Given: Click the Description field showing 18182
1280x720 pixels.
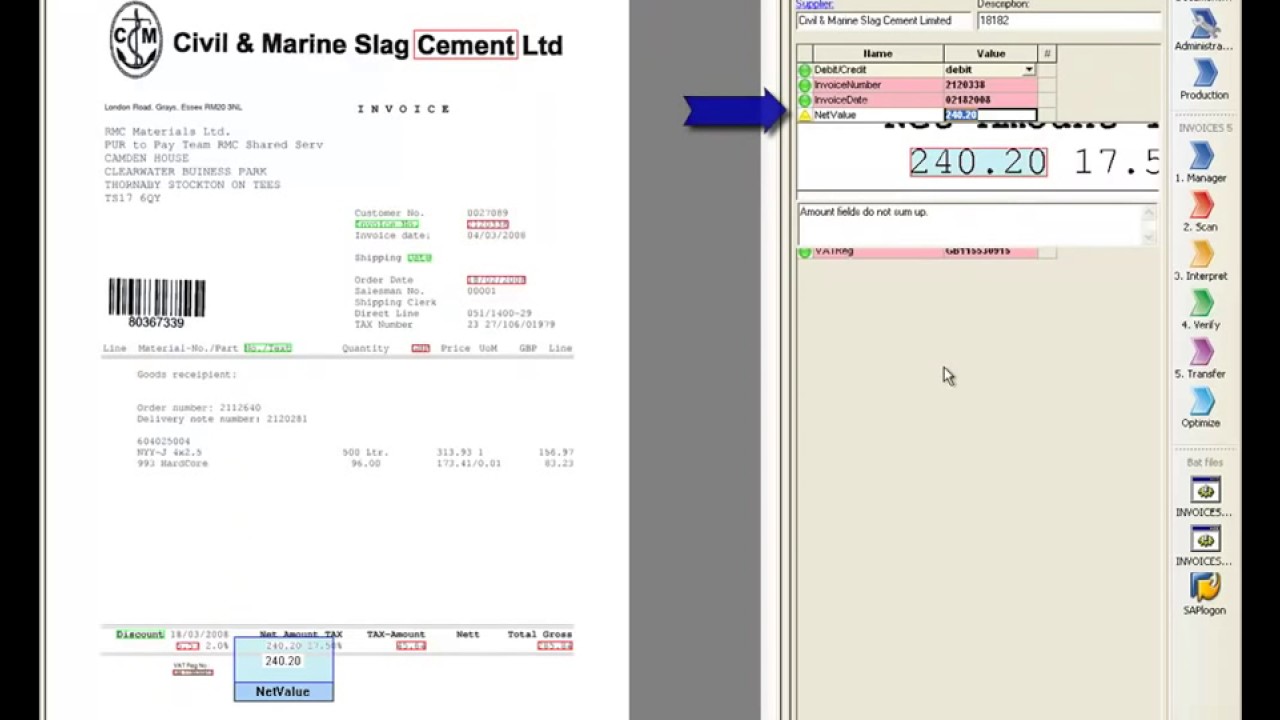Looking at the screenshot, I should coord(1068,21).
